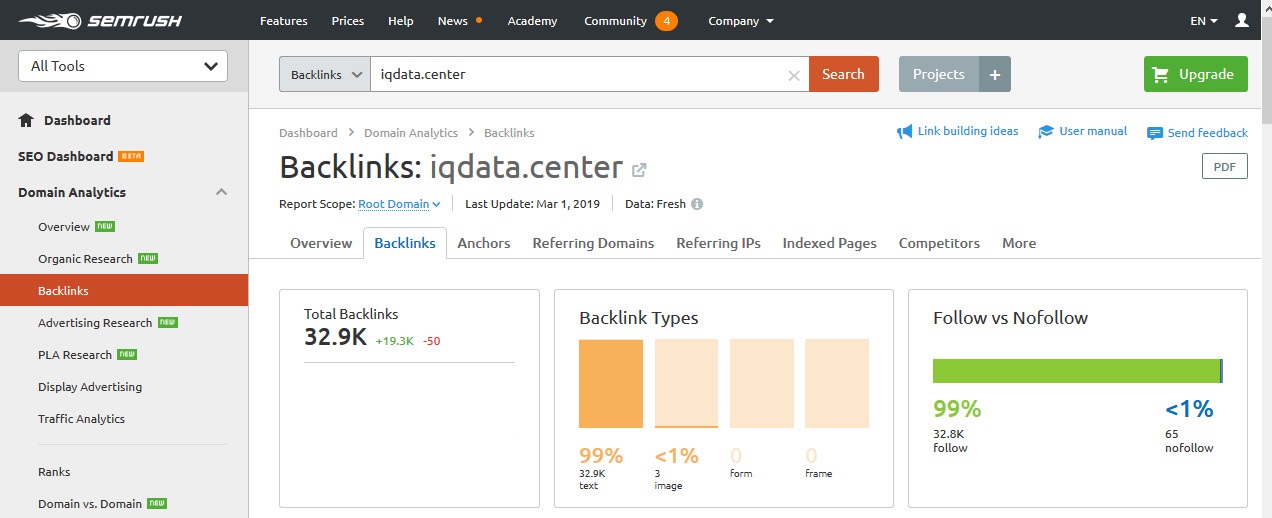Open Traffic Analytics in sidebar
This screenshot has width=1272, height=518.
81,419
